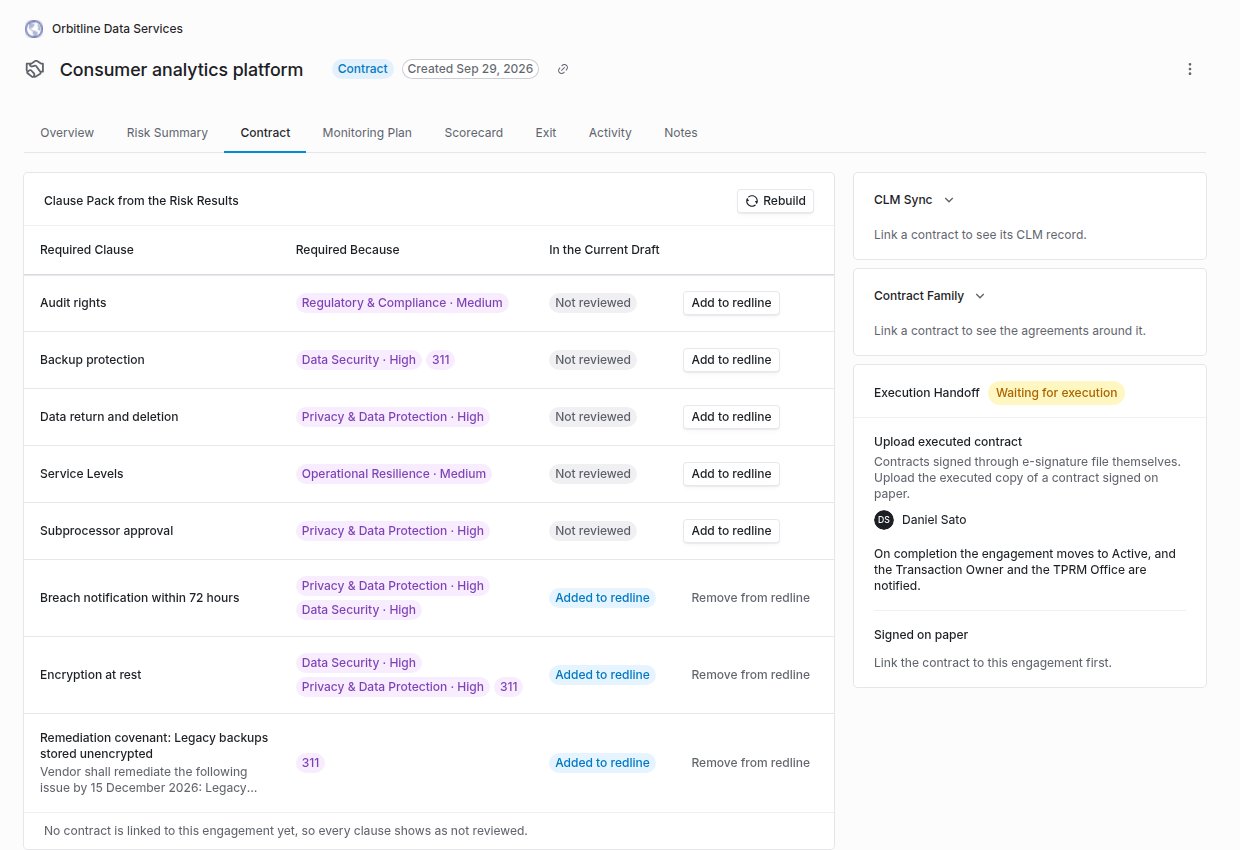Click the 311 tag in Remediation covenant row

[310, 763]
